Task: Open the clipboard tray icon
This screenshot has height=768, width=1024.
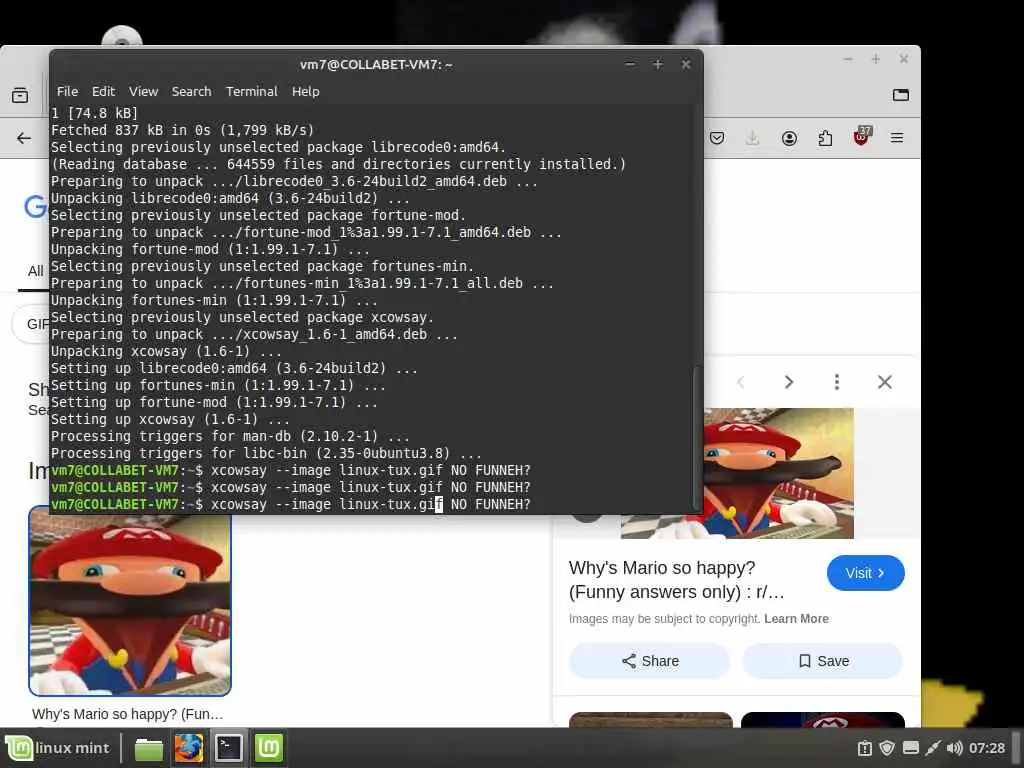Action: 865,748
